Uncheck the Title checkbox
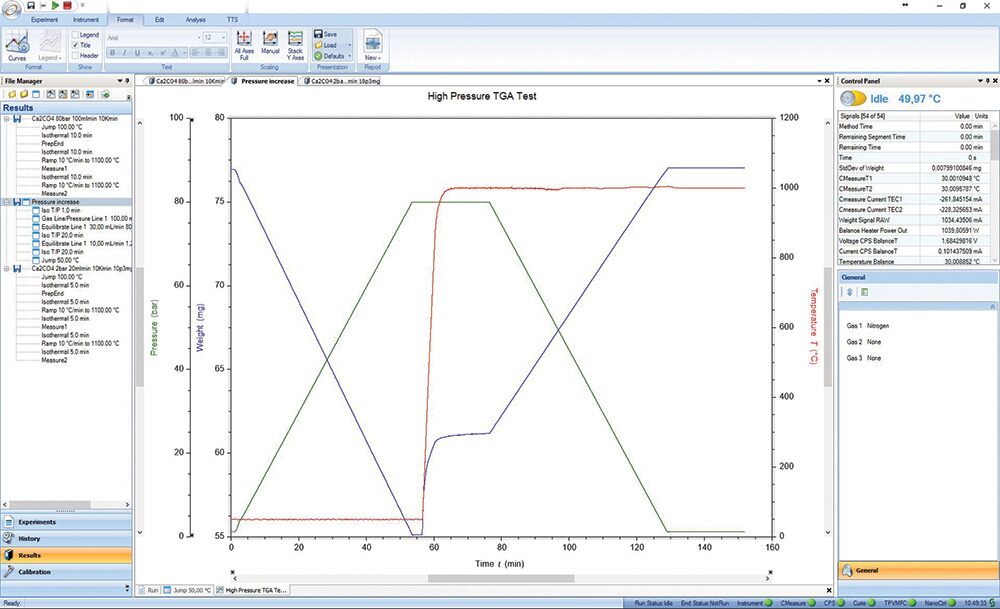Viewport: 1000px width, 609px height. coord(77,44)
